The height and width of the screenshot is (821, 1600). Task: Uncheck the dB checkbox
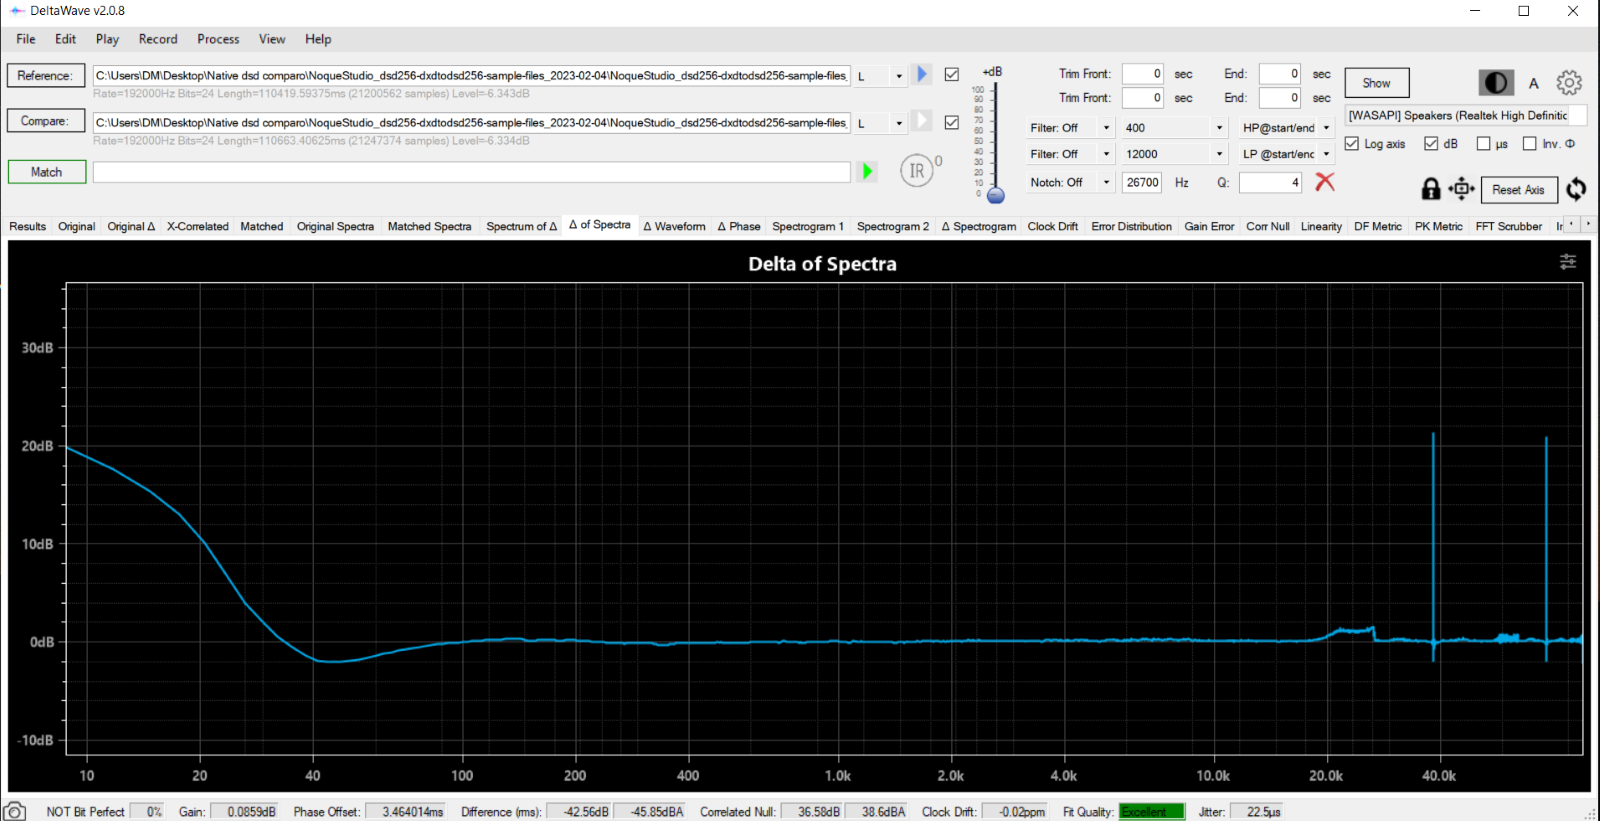pos(1431,144)
